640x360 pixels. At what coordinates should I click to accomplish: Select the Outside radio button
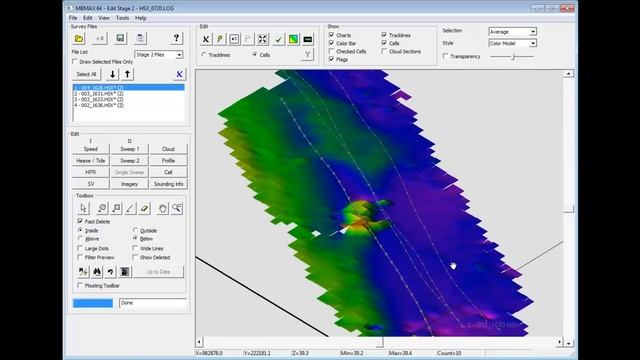click(x=135, y=230)
